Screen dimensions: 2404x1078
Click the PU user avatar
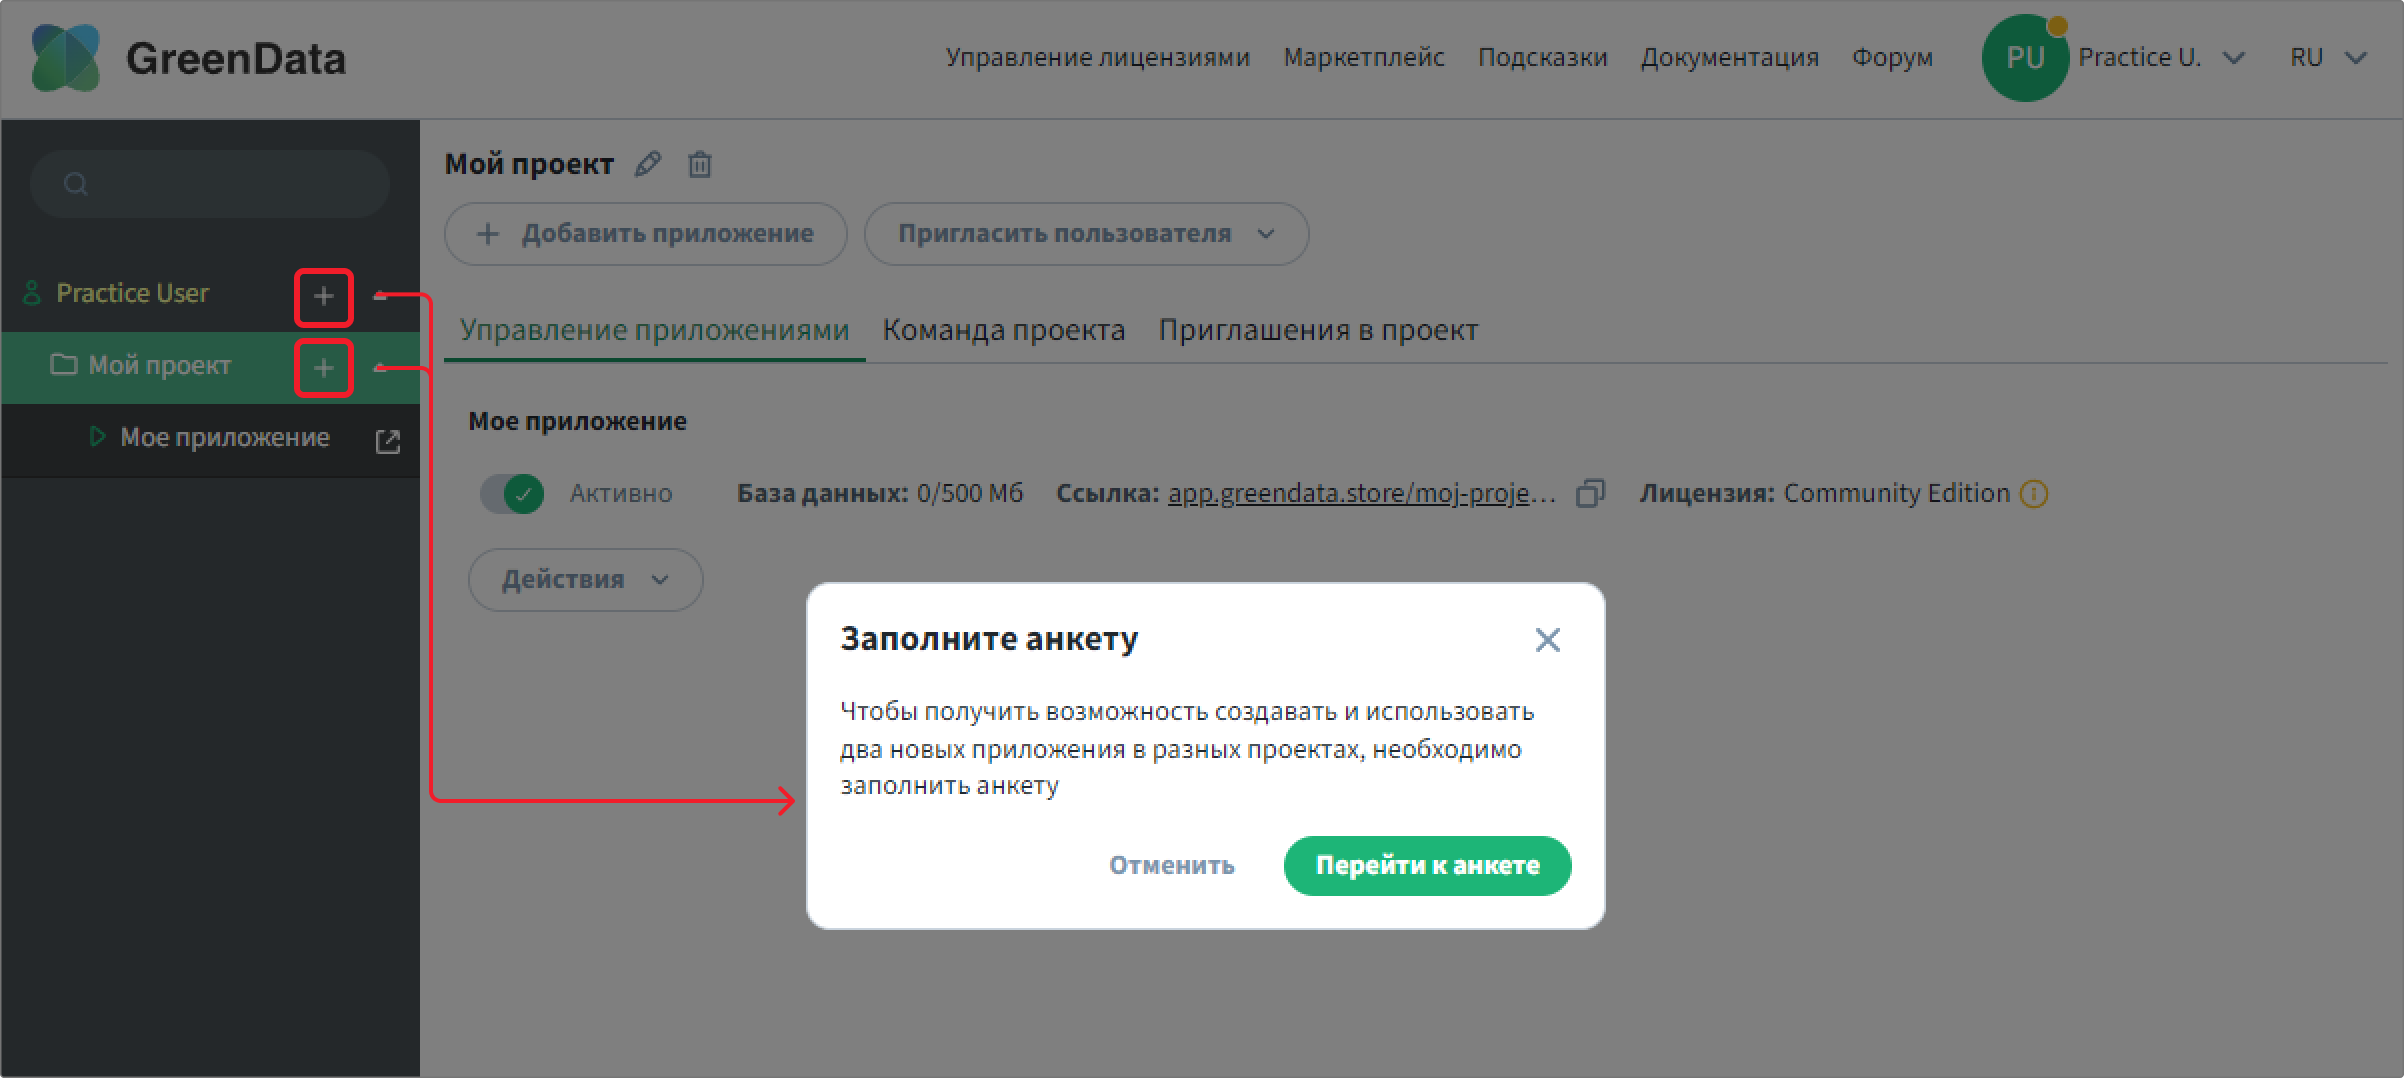2025,58
